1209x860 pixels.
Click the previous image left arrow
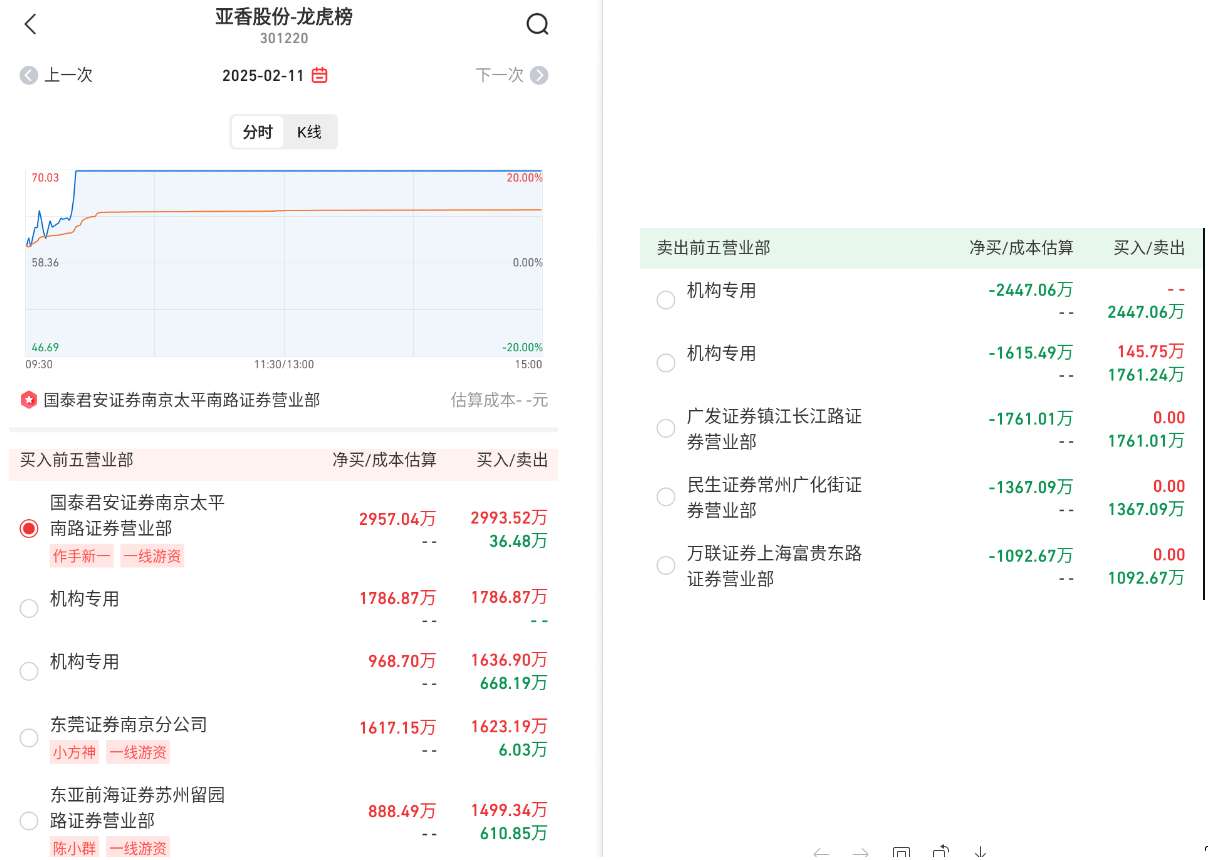pyautogui.click(x=821, y=853)
